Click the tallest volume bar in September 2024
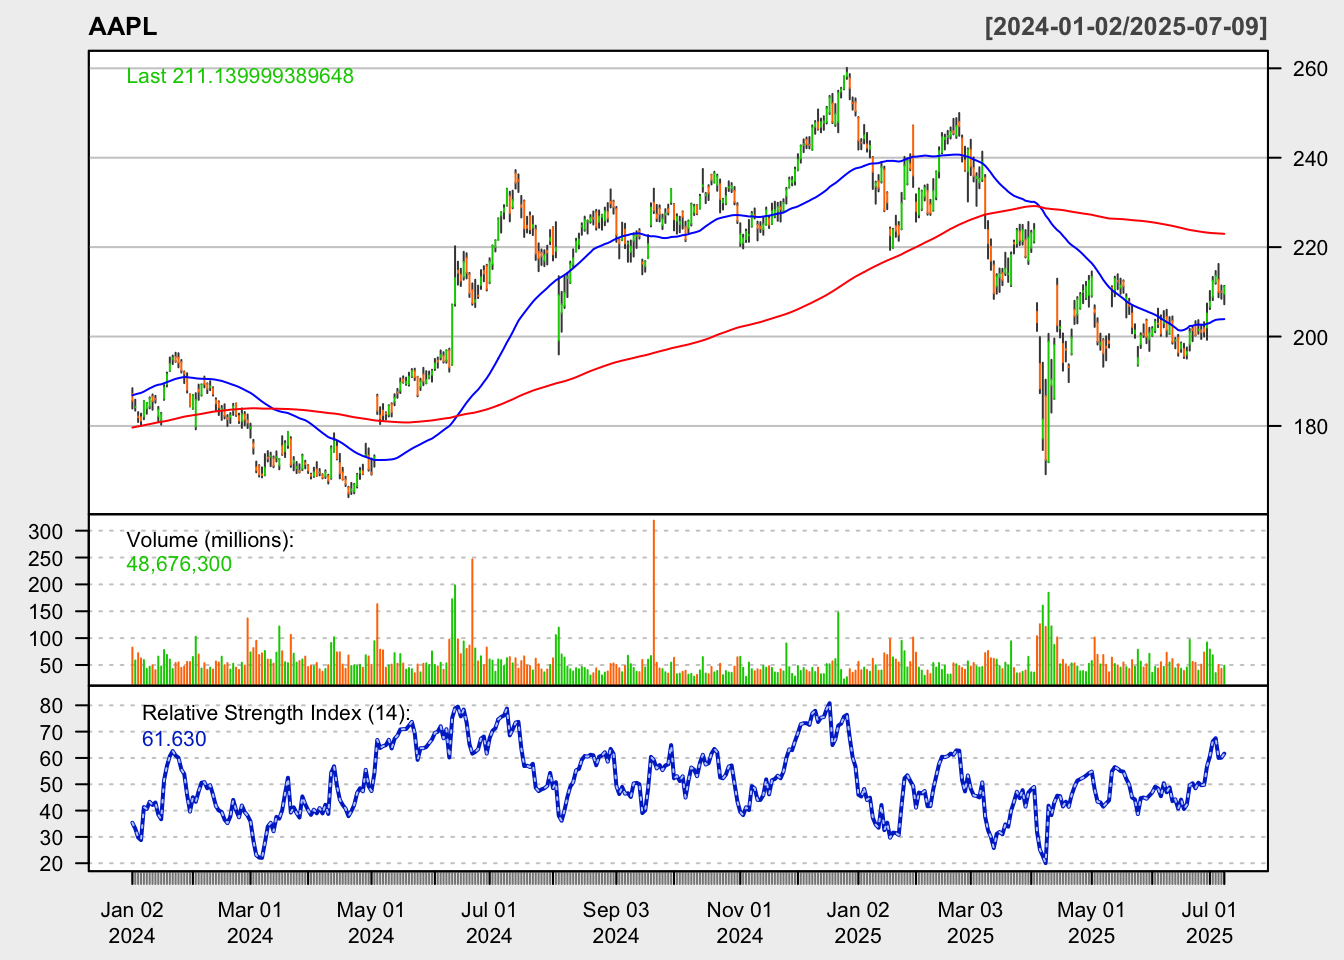The image size is (1344, 960). click(x=654, y=601)
